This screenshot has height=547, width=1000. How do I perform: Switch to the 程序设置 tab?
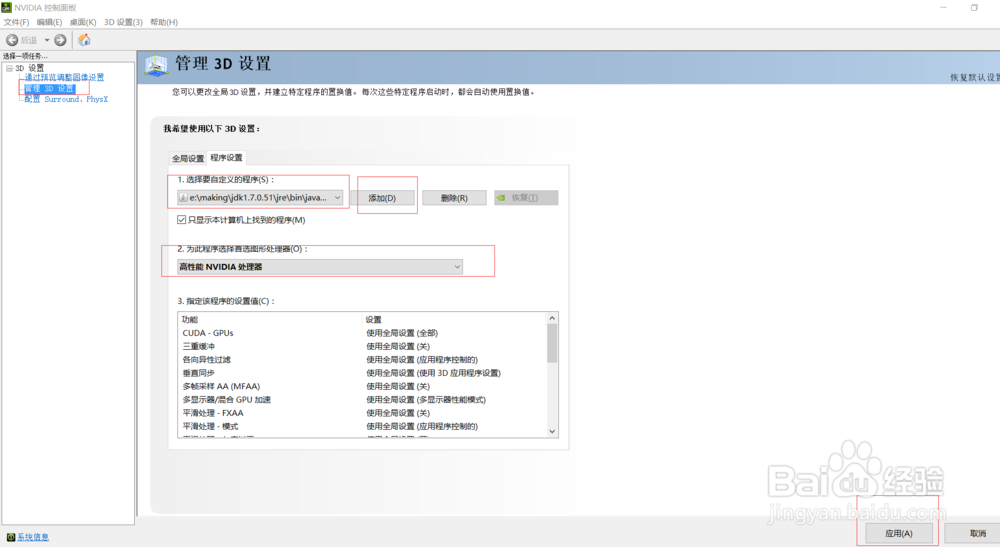tap(226, 157)
